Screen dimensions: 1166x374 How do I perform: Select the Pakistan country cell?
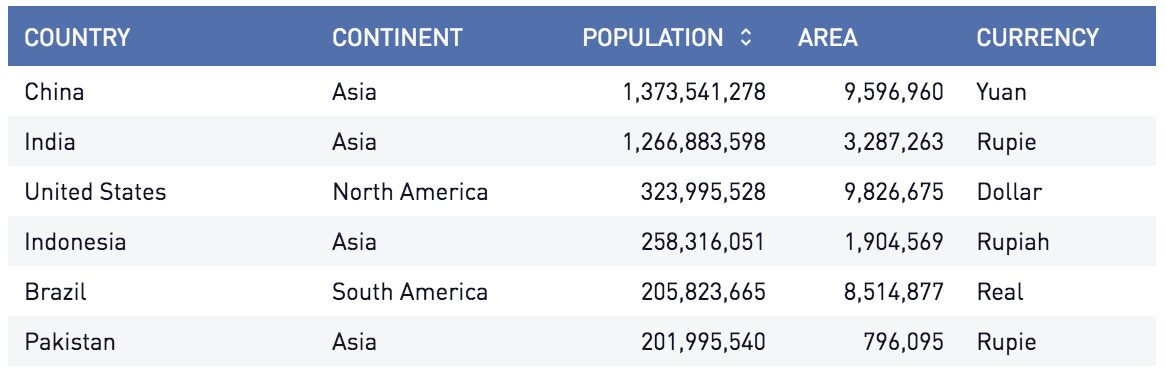click(70, 342)
